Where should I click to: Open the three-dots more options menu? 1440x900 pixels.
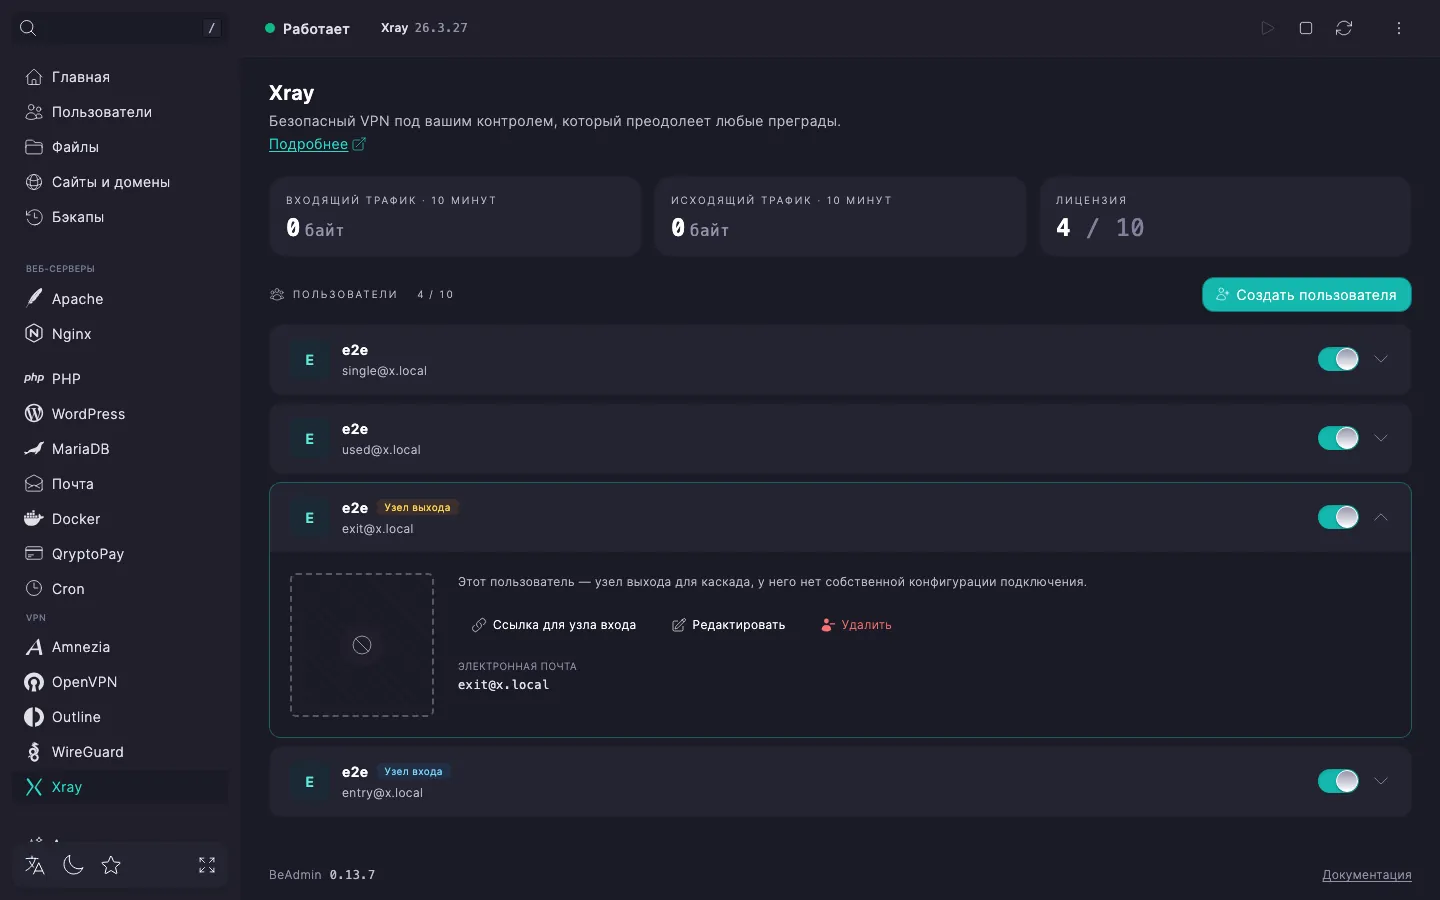1399,28
